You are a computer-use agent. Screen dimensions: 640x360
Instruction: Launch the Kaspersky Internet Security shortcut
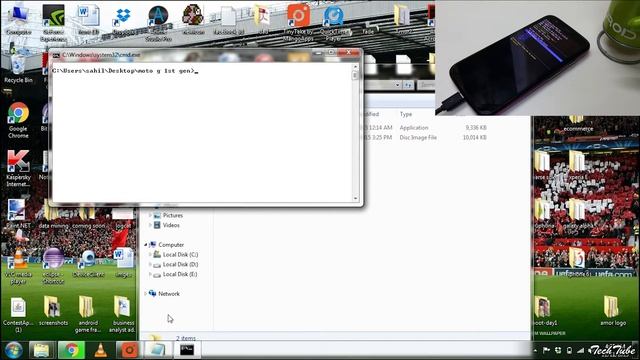coord(18,168)
